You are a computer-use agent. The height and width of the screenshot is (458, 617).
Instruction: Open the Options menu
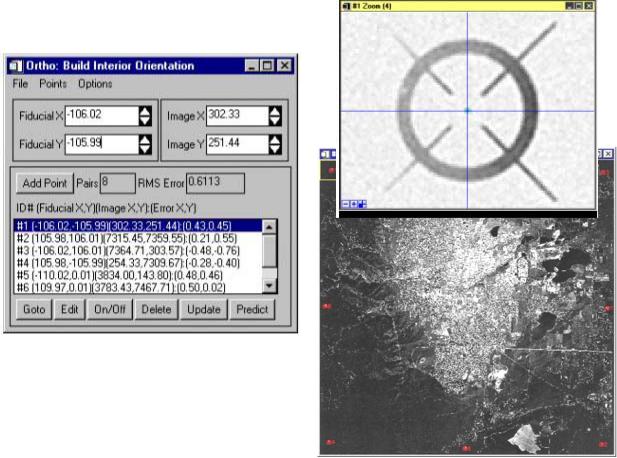pos(95,84)
